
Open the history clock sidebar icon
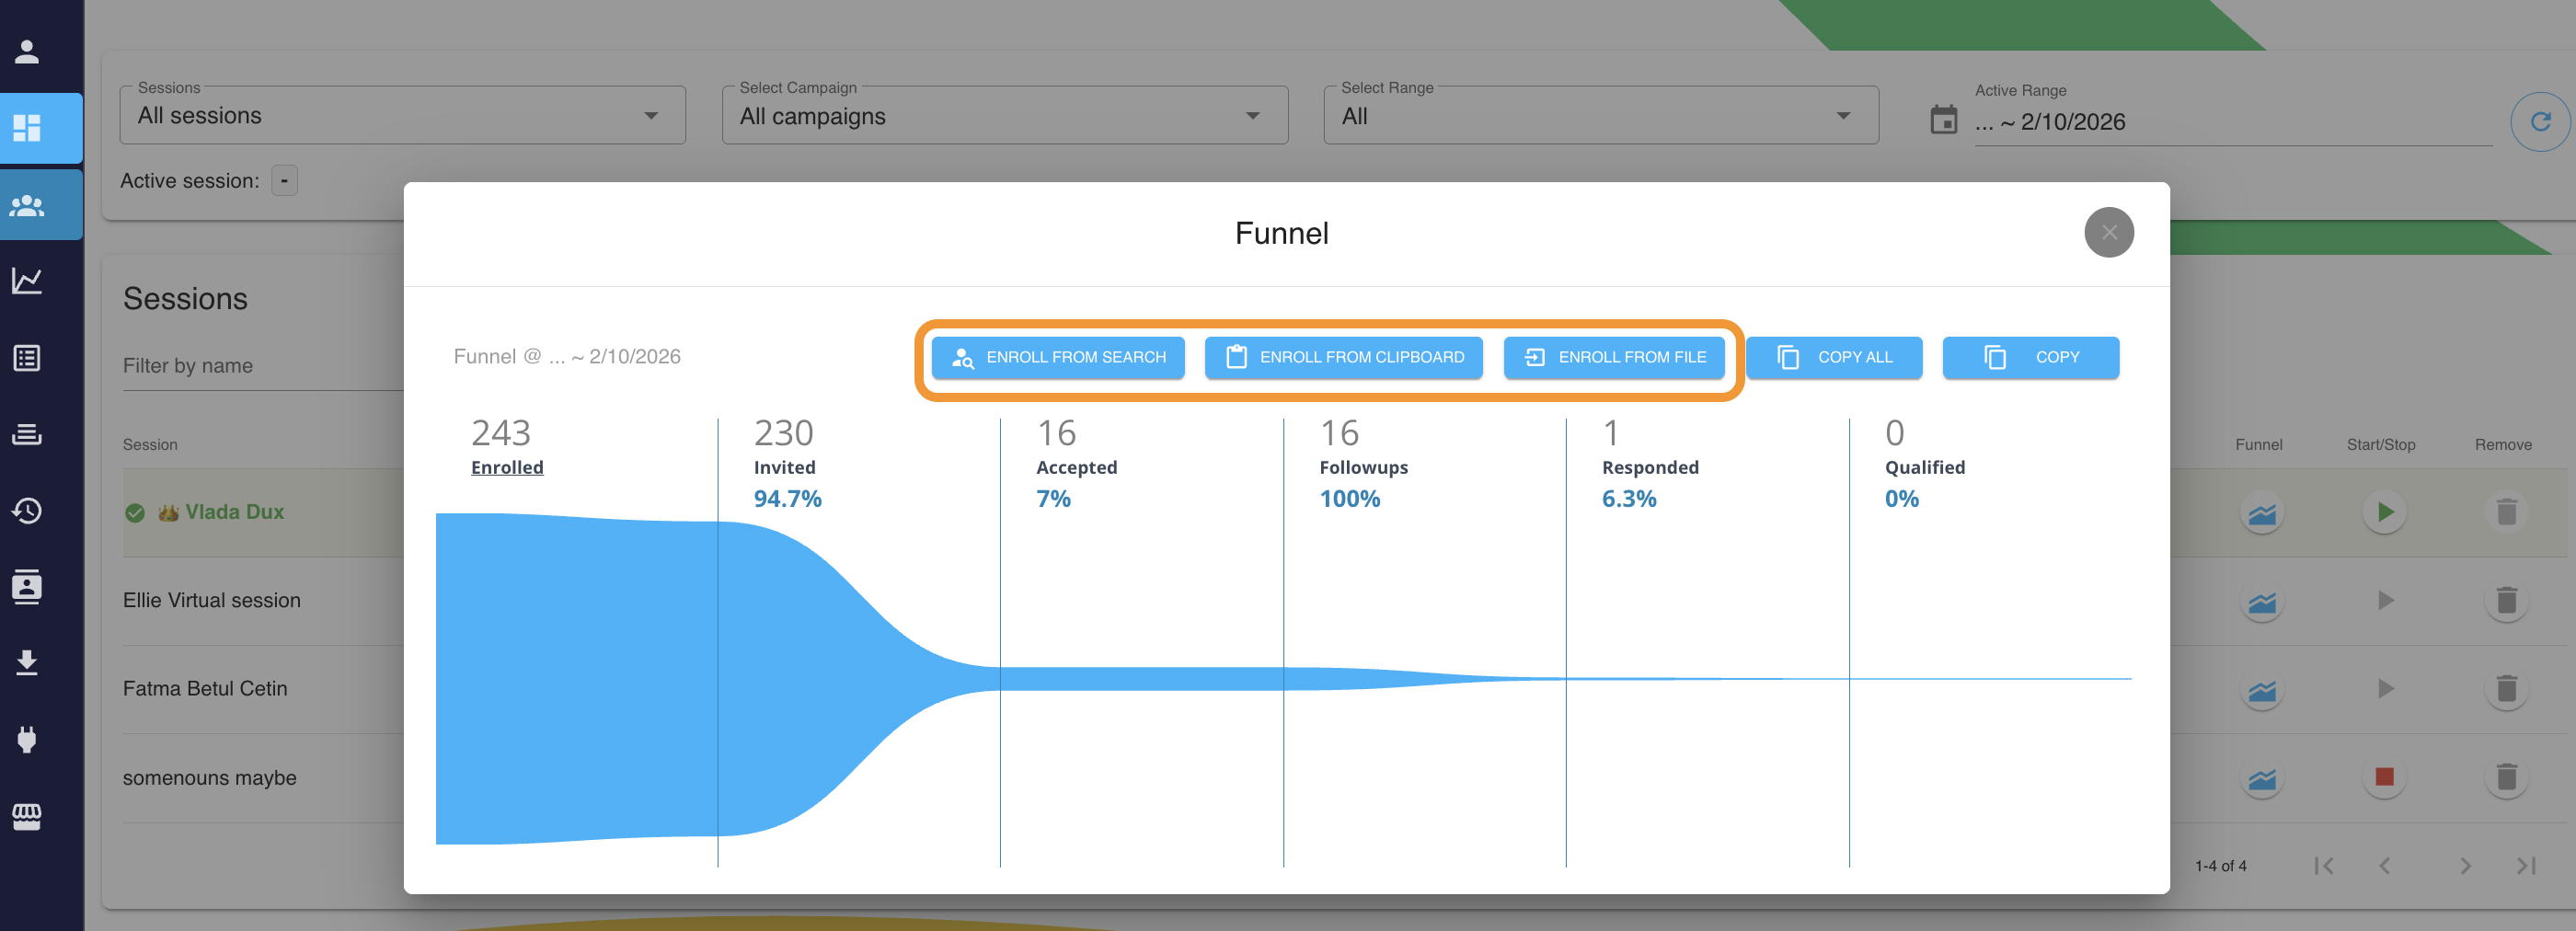(x=27, y=511)
